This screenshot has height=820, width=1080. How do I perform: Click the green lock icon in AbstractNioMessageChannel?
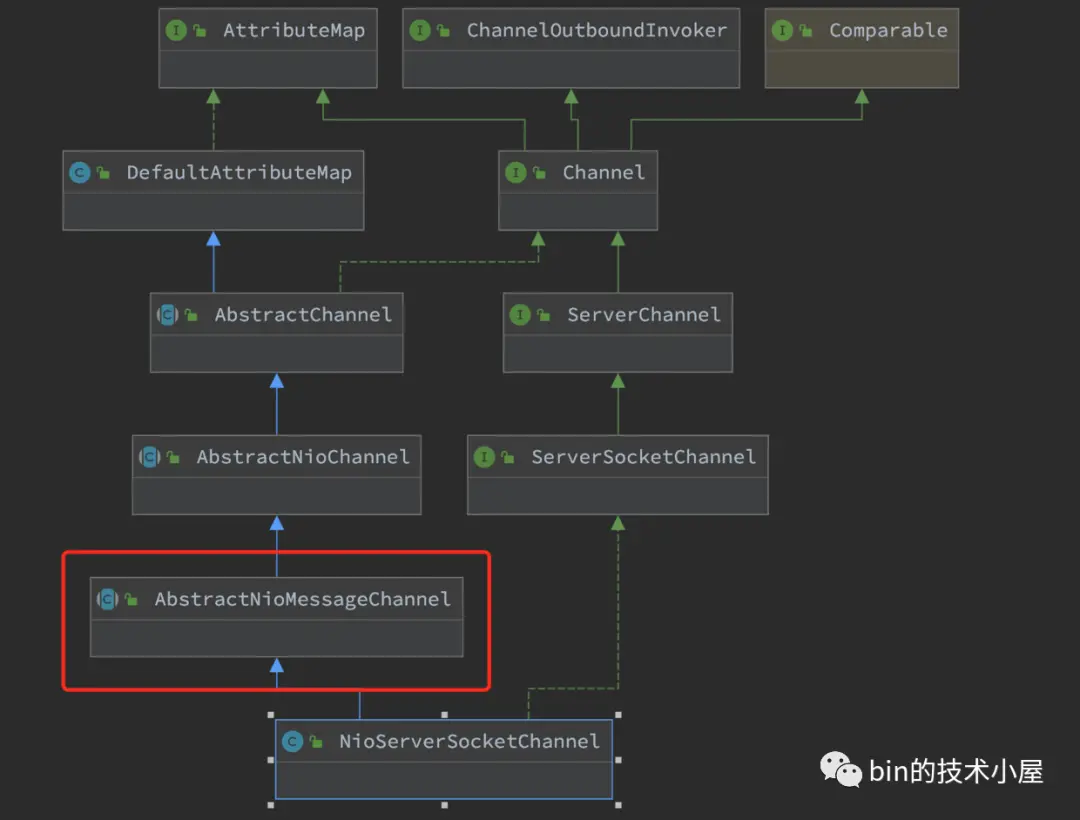pos(131,599)
